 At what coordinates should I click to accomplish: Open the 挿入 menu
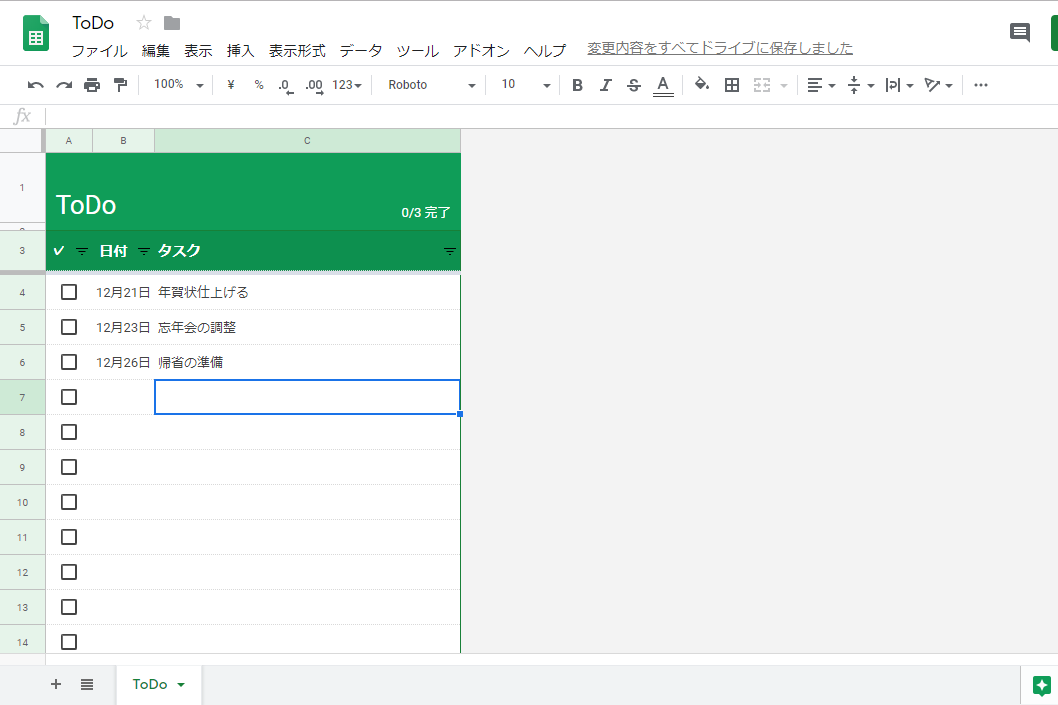click(x=240, y=51)
